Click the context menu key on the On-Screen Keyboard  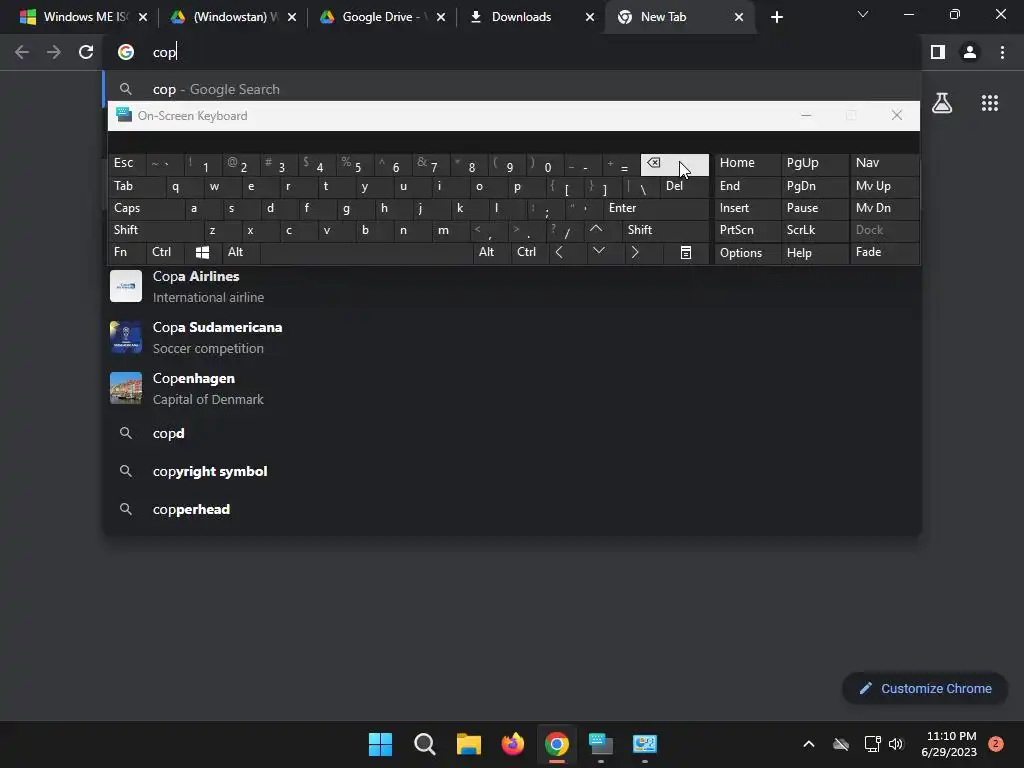[x=685, y=253]
